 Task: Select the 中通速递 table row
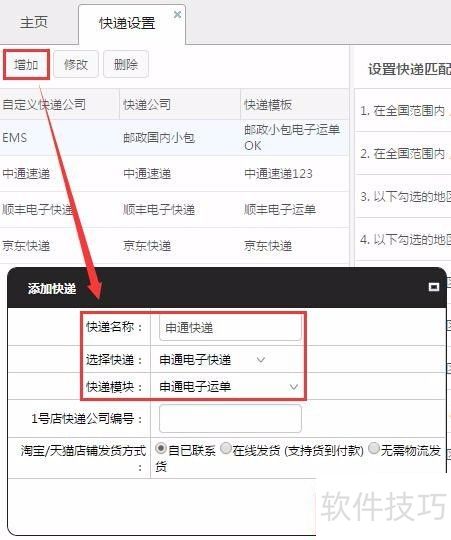tap(174, 174)
